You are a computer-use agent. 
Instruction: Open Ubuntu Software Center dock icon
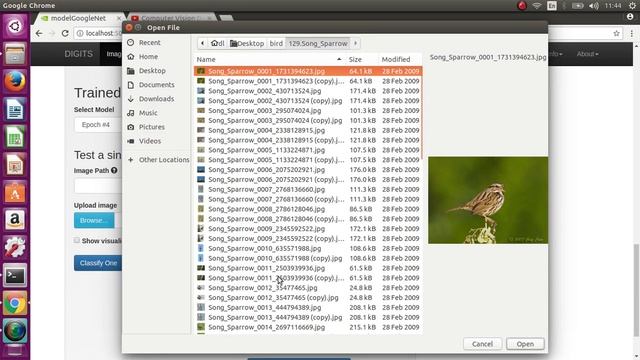15,192
